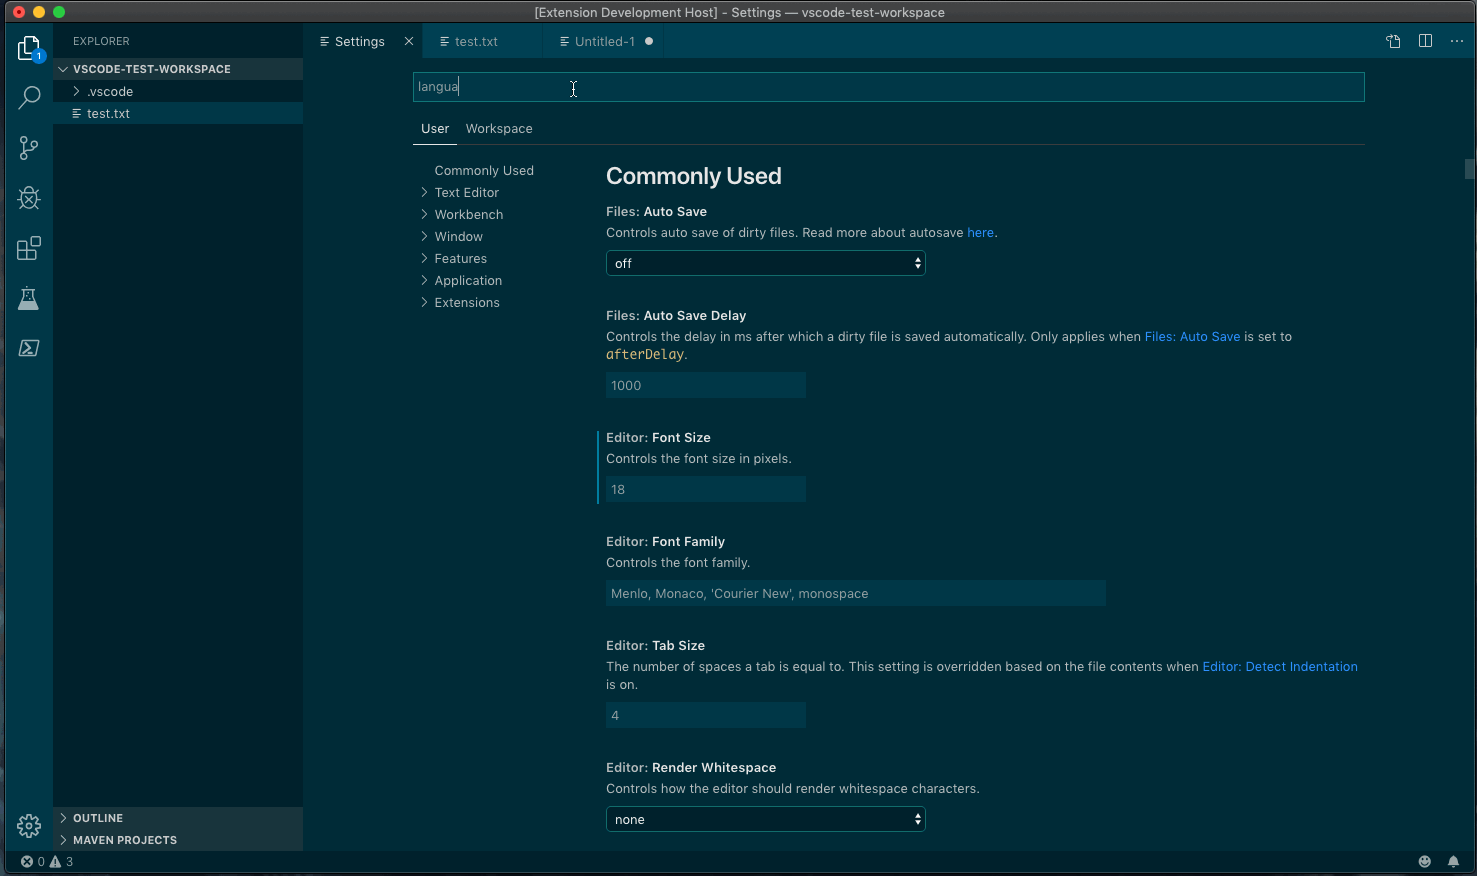
Task: Click the Font Family input field
Action: coord(856,593)
